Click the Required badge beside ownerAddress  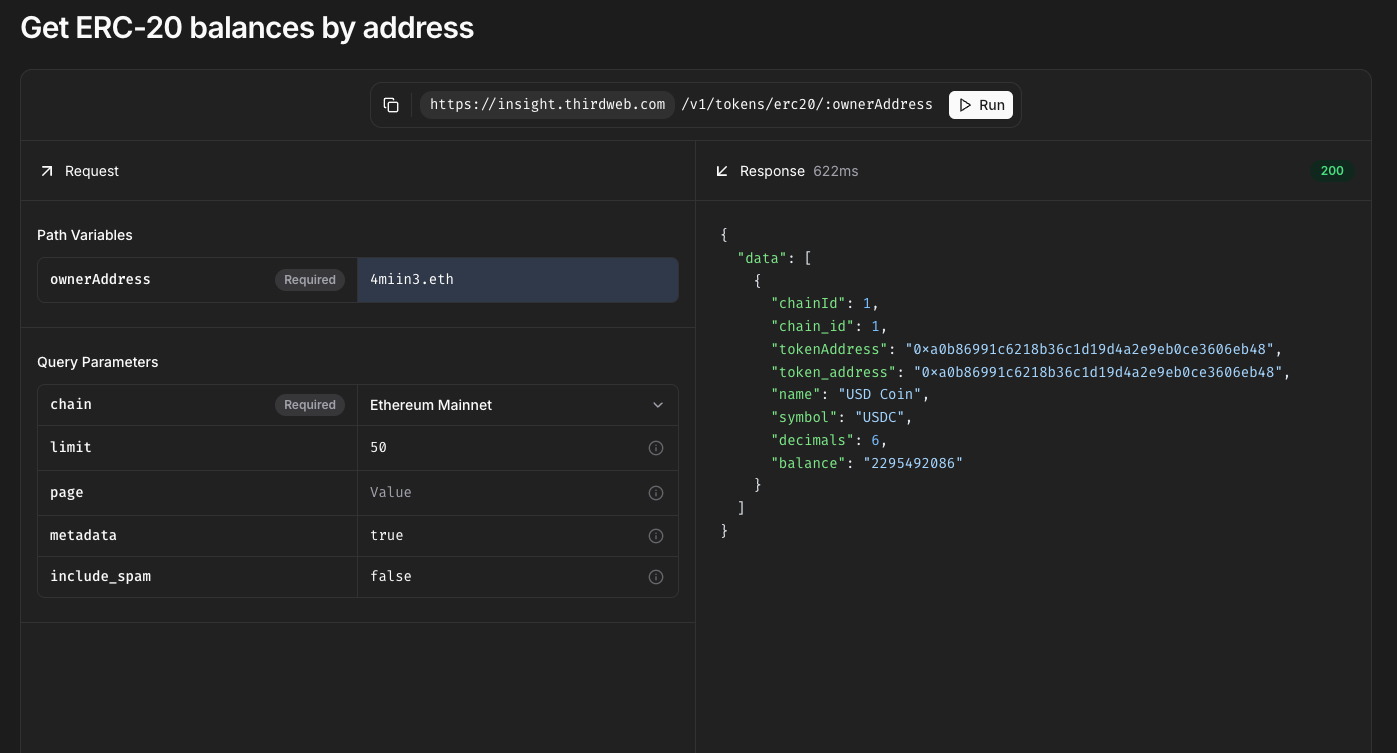click(310, 280)
